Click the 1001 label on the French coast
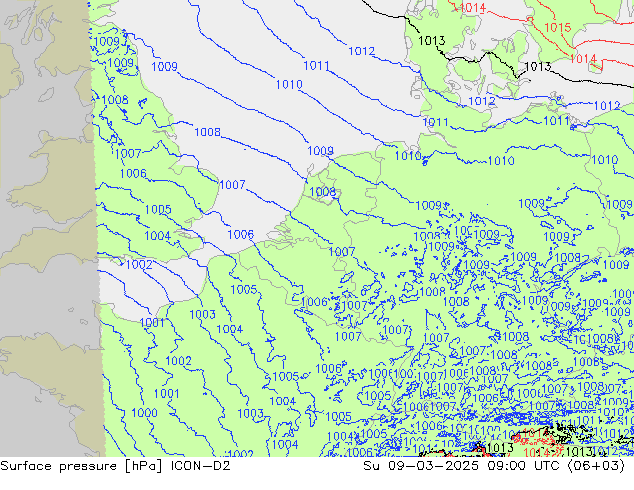Viewport: 634px width, 490px height. [x=152, y=323]
